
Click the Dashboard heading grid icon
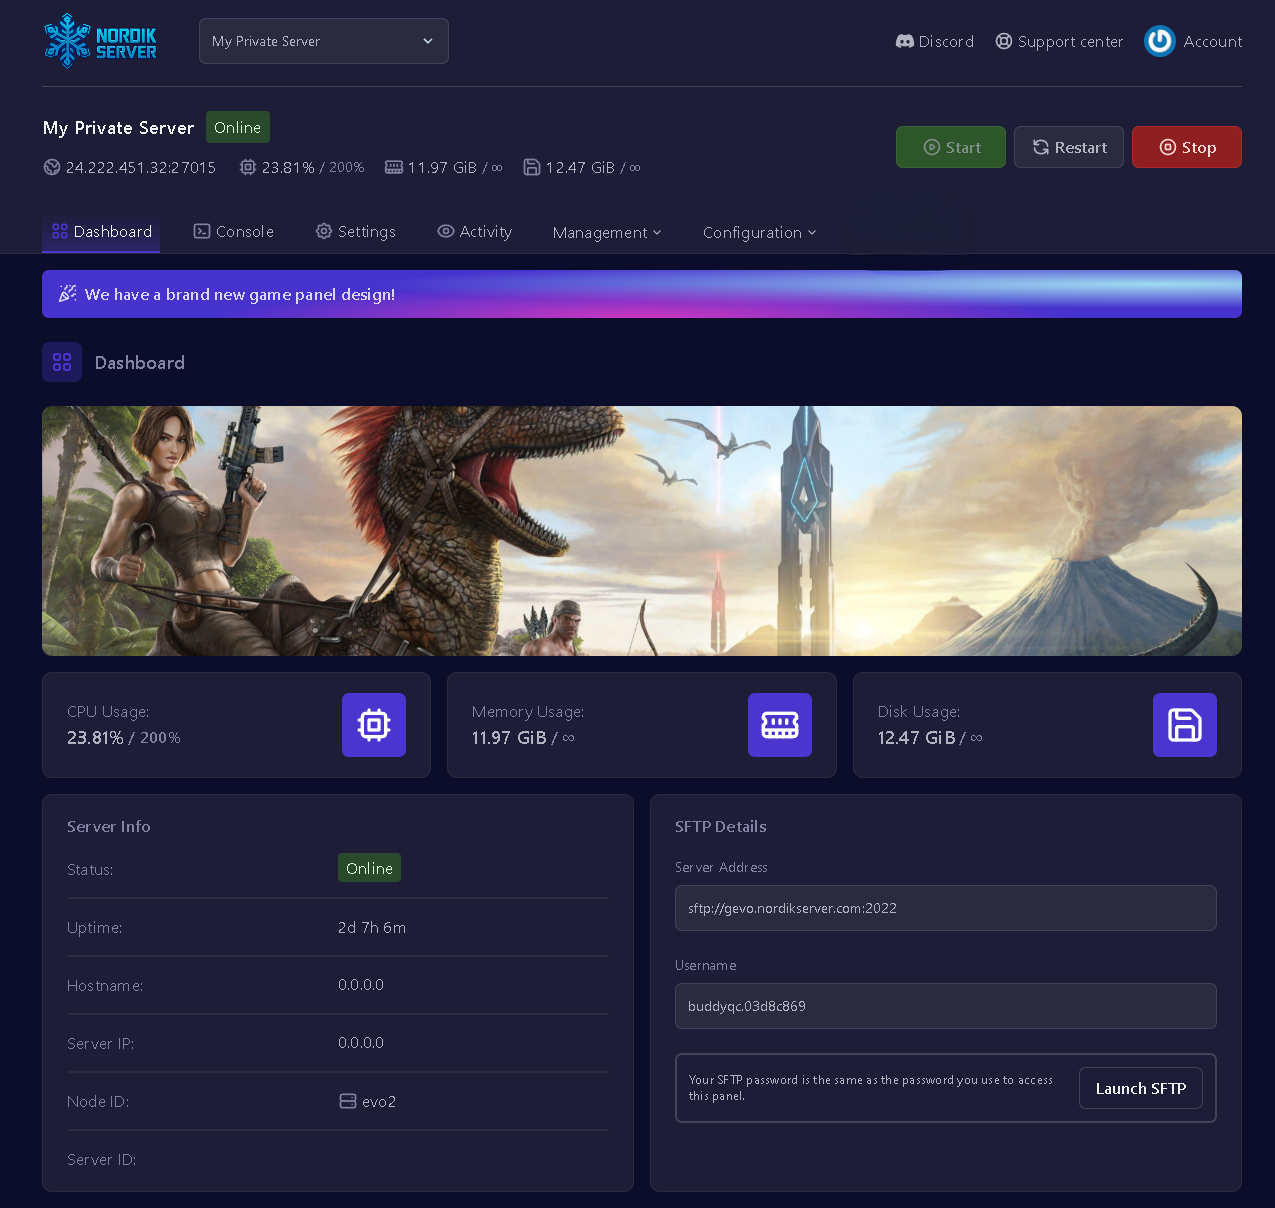coord(62,362)
